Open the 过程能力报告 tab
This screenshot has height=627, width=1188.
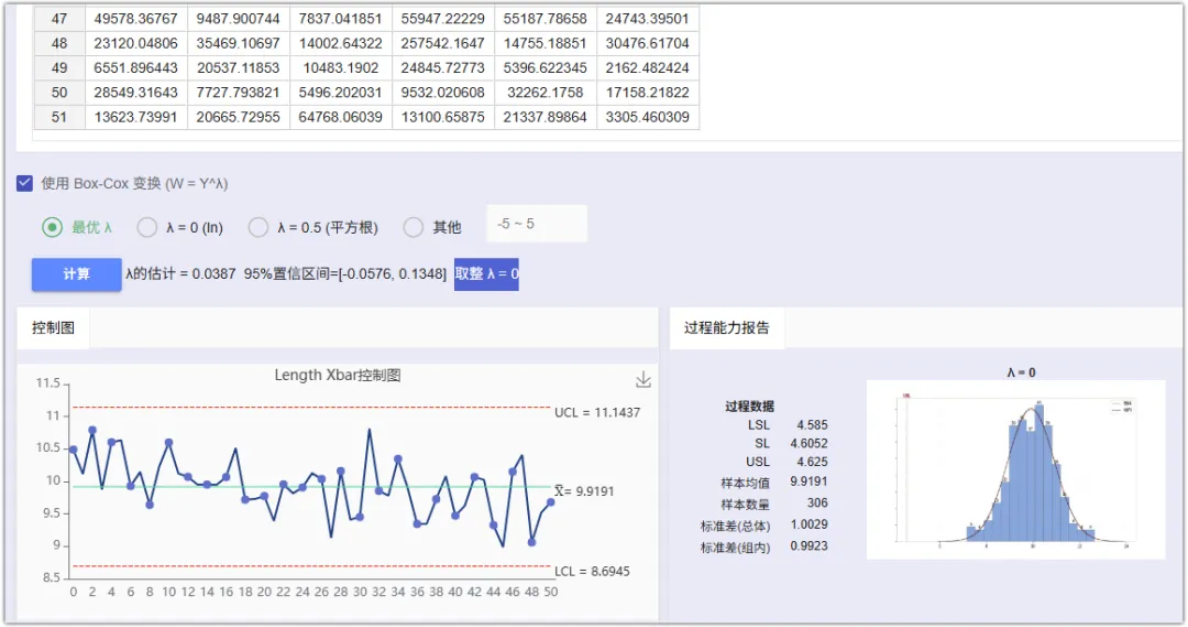(727, 328)
